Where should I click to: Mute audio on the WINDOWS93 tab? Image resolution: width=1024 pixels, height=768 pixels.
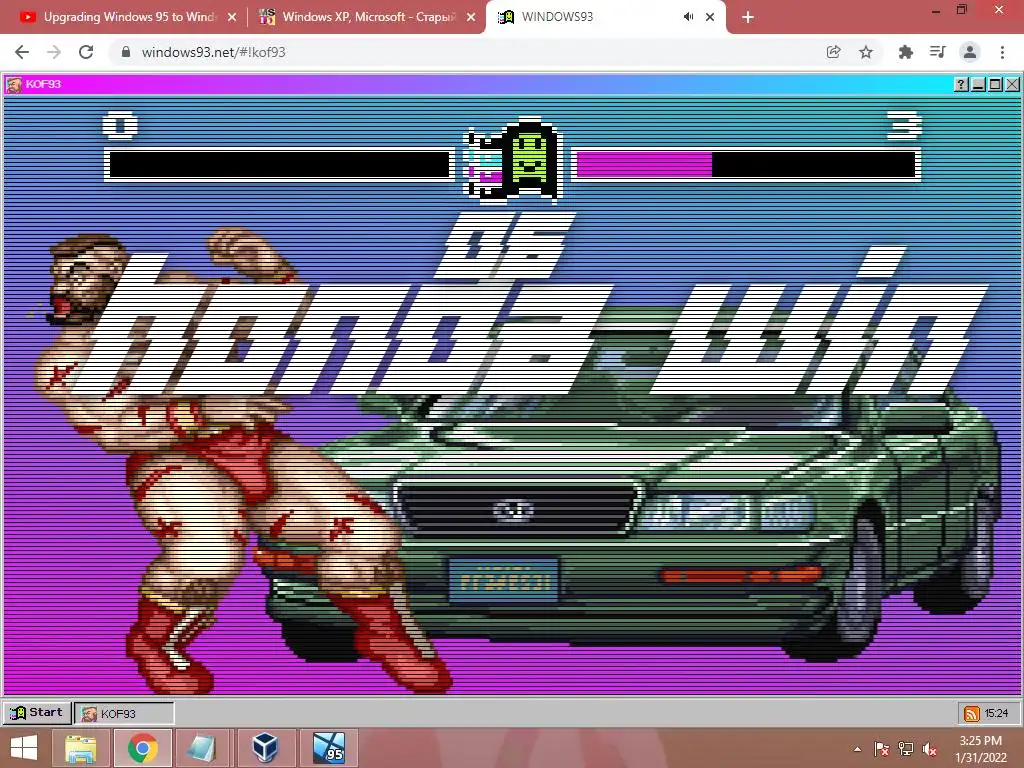coord(688,17)
